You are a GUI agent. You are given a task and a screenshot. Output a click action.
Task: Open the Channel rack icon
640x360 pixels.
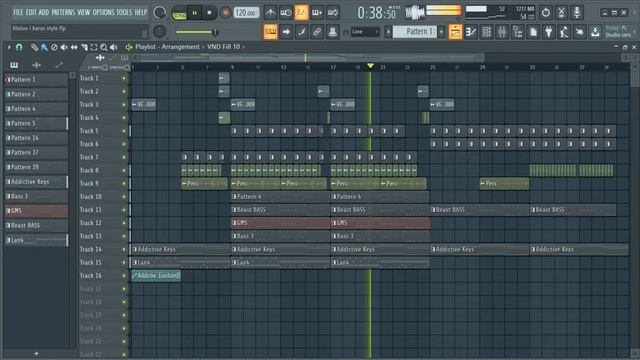click(486, 32)
